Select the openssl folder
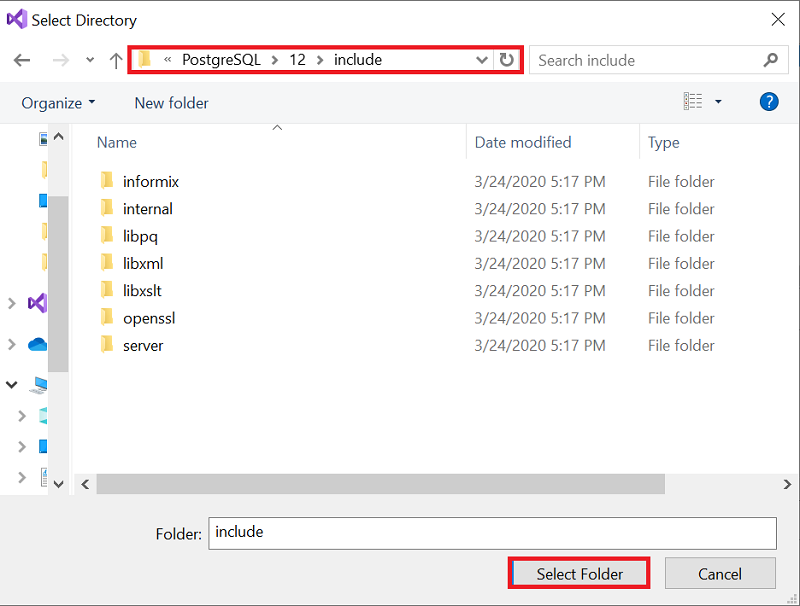 [x=148, y=318]
